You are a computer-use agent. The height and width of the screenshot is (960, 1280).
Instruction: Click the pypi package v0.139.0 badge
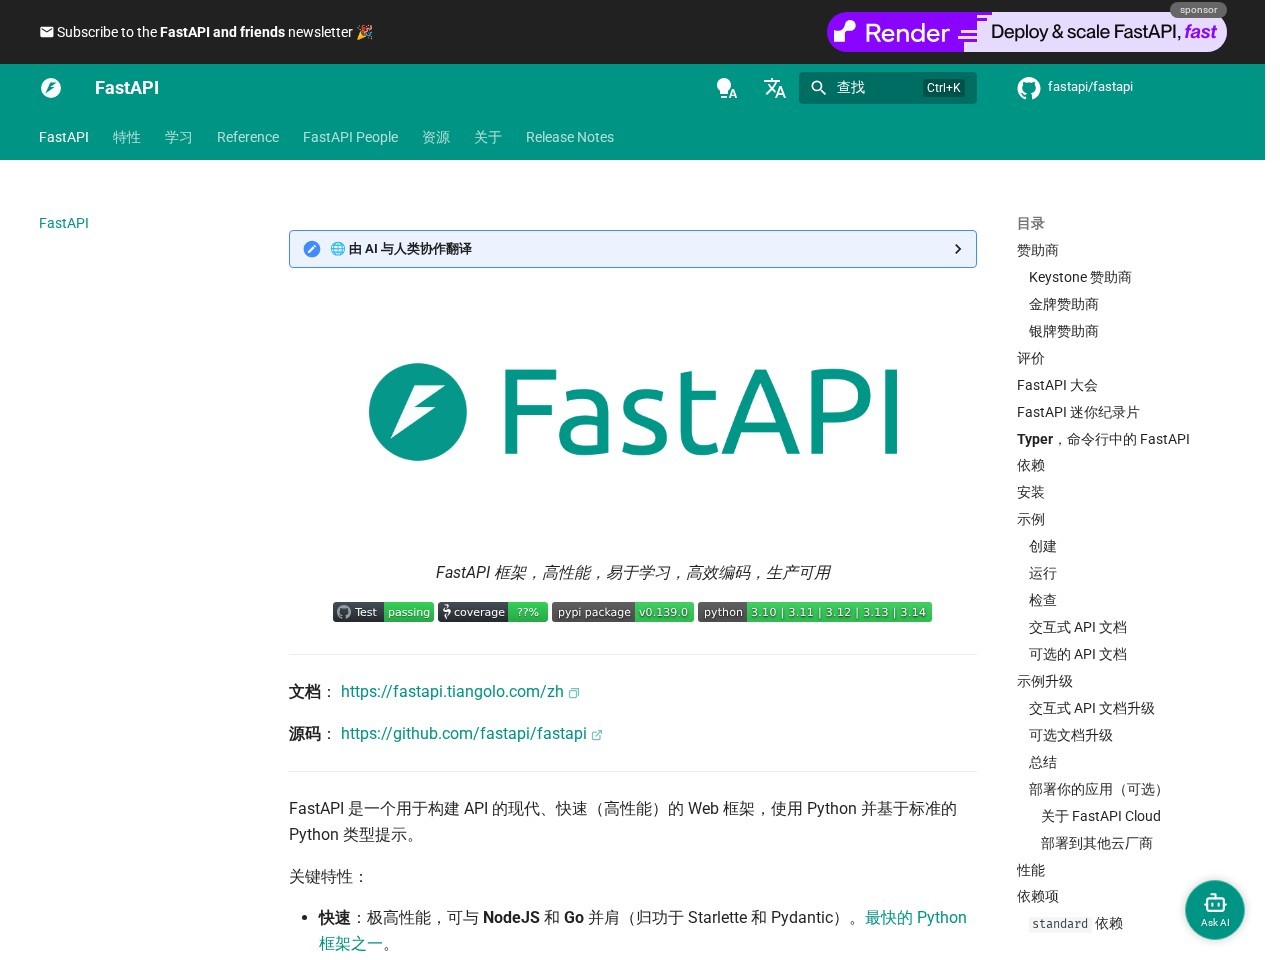[623, 612]
